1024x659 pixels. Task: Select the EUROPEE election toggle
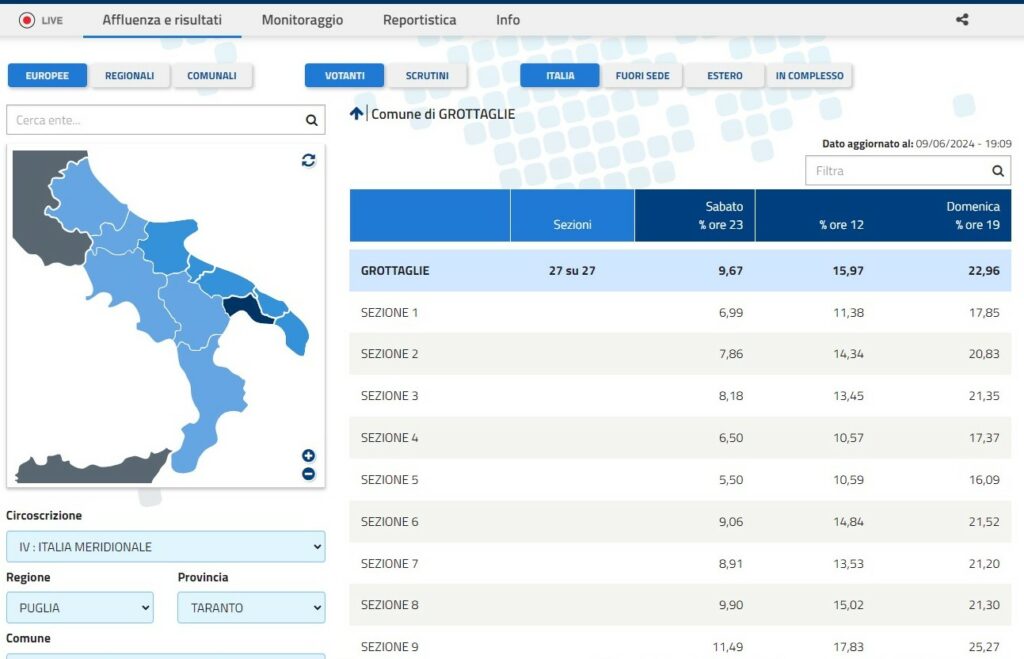[x=47, y=76]
